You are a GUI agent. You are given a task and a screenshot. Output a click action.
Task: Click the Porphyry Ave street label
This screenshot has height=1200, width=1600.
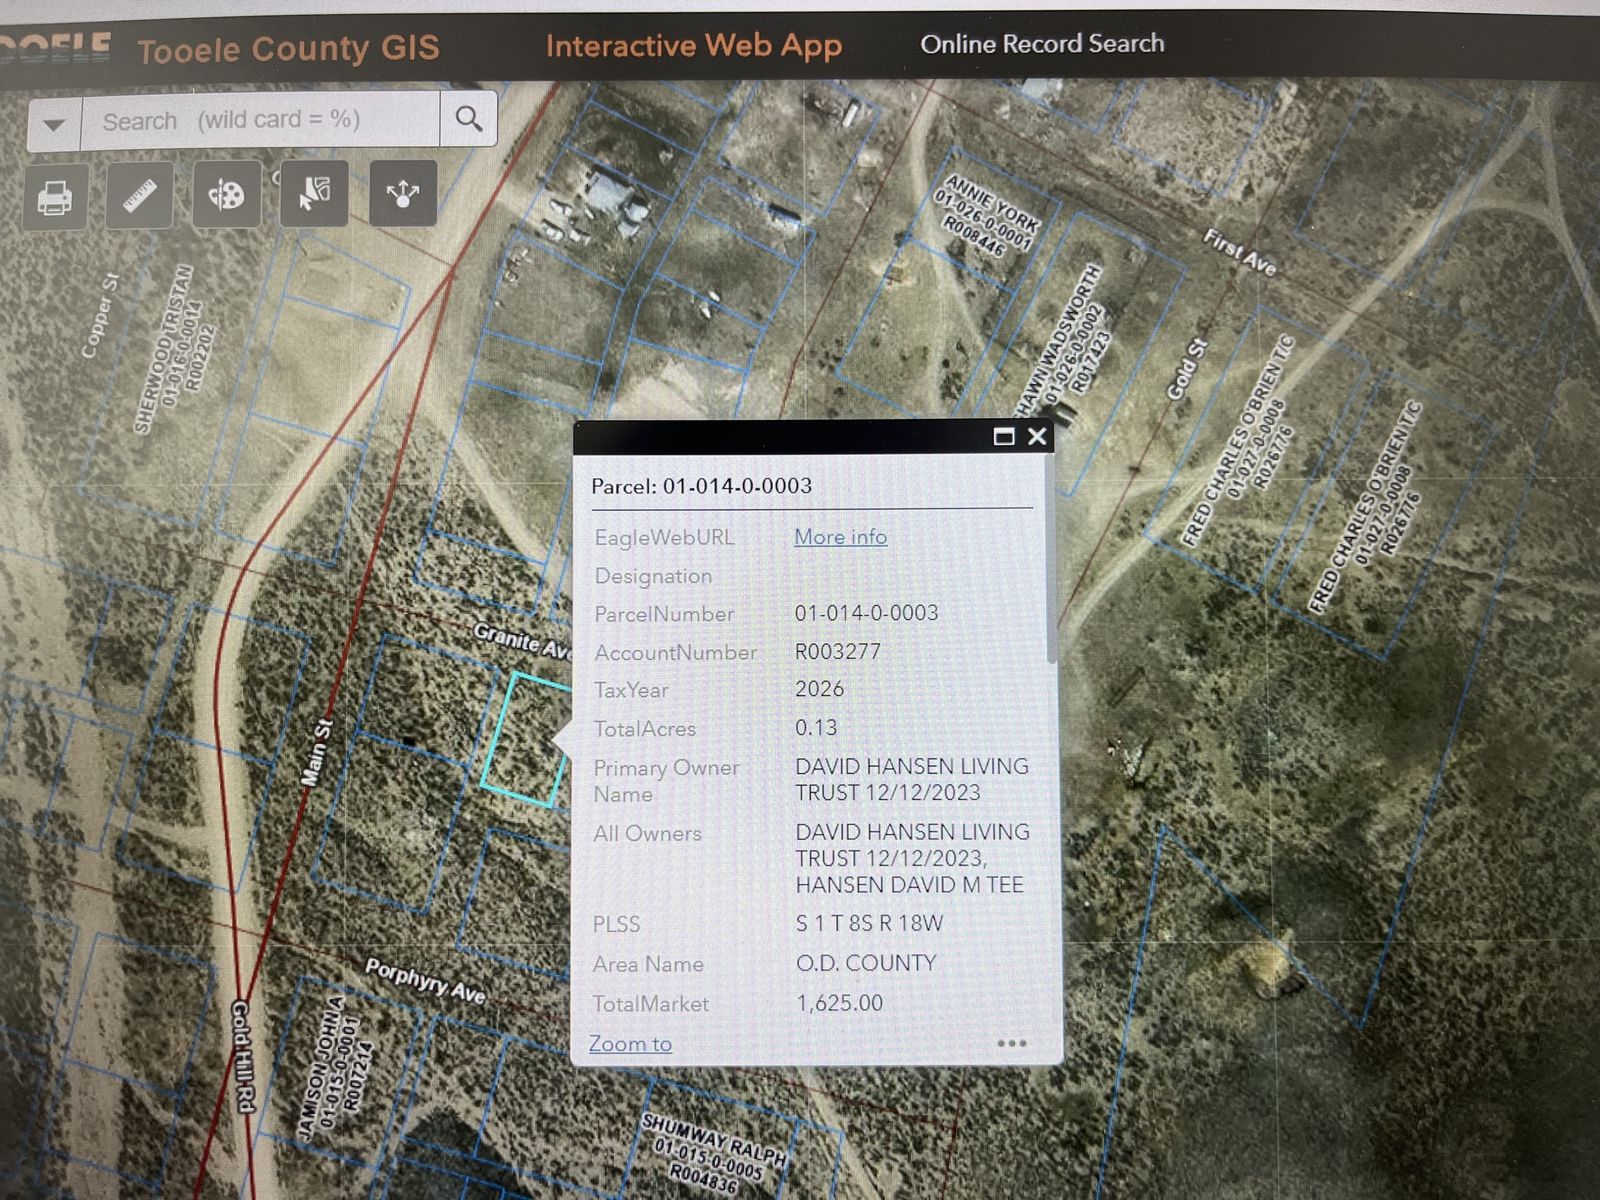coord(425,980)
